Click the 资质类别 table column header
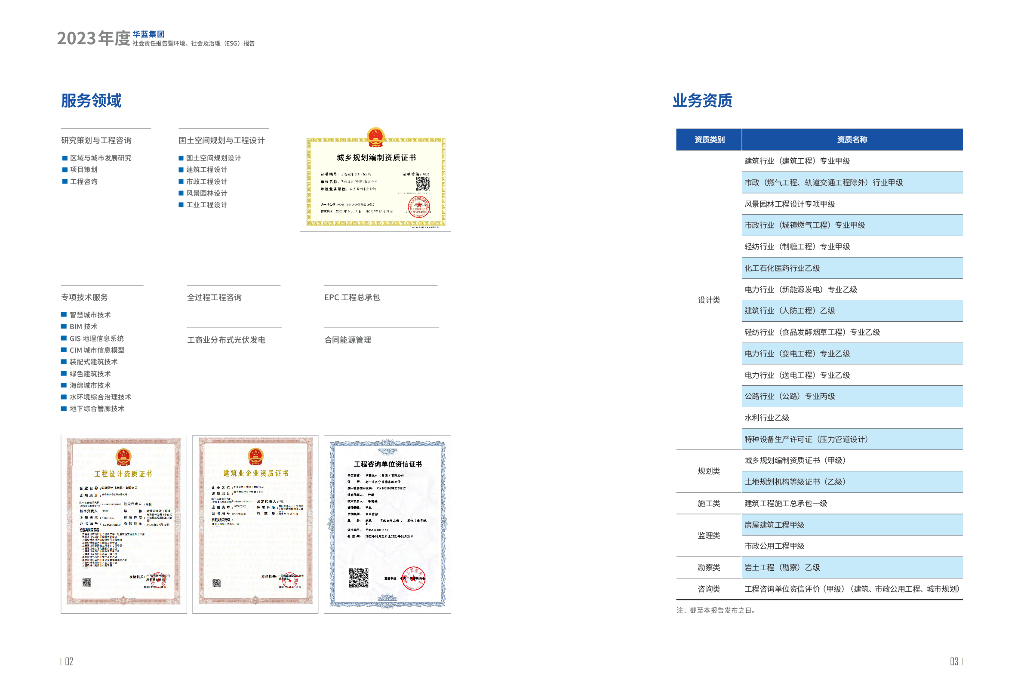 pyautogui.click(x=708, y=140)
